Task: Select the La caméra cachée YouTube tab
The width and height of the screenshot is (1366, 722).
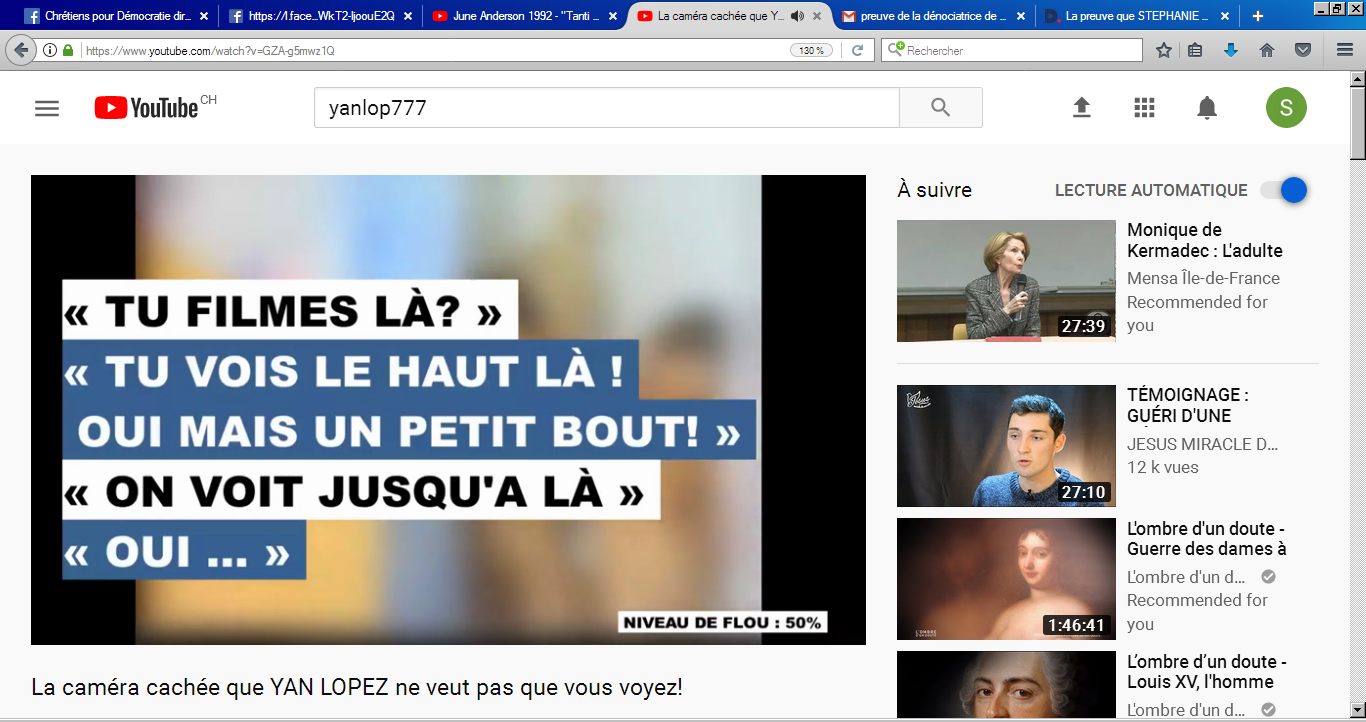Action: [728, 16]
